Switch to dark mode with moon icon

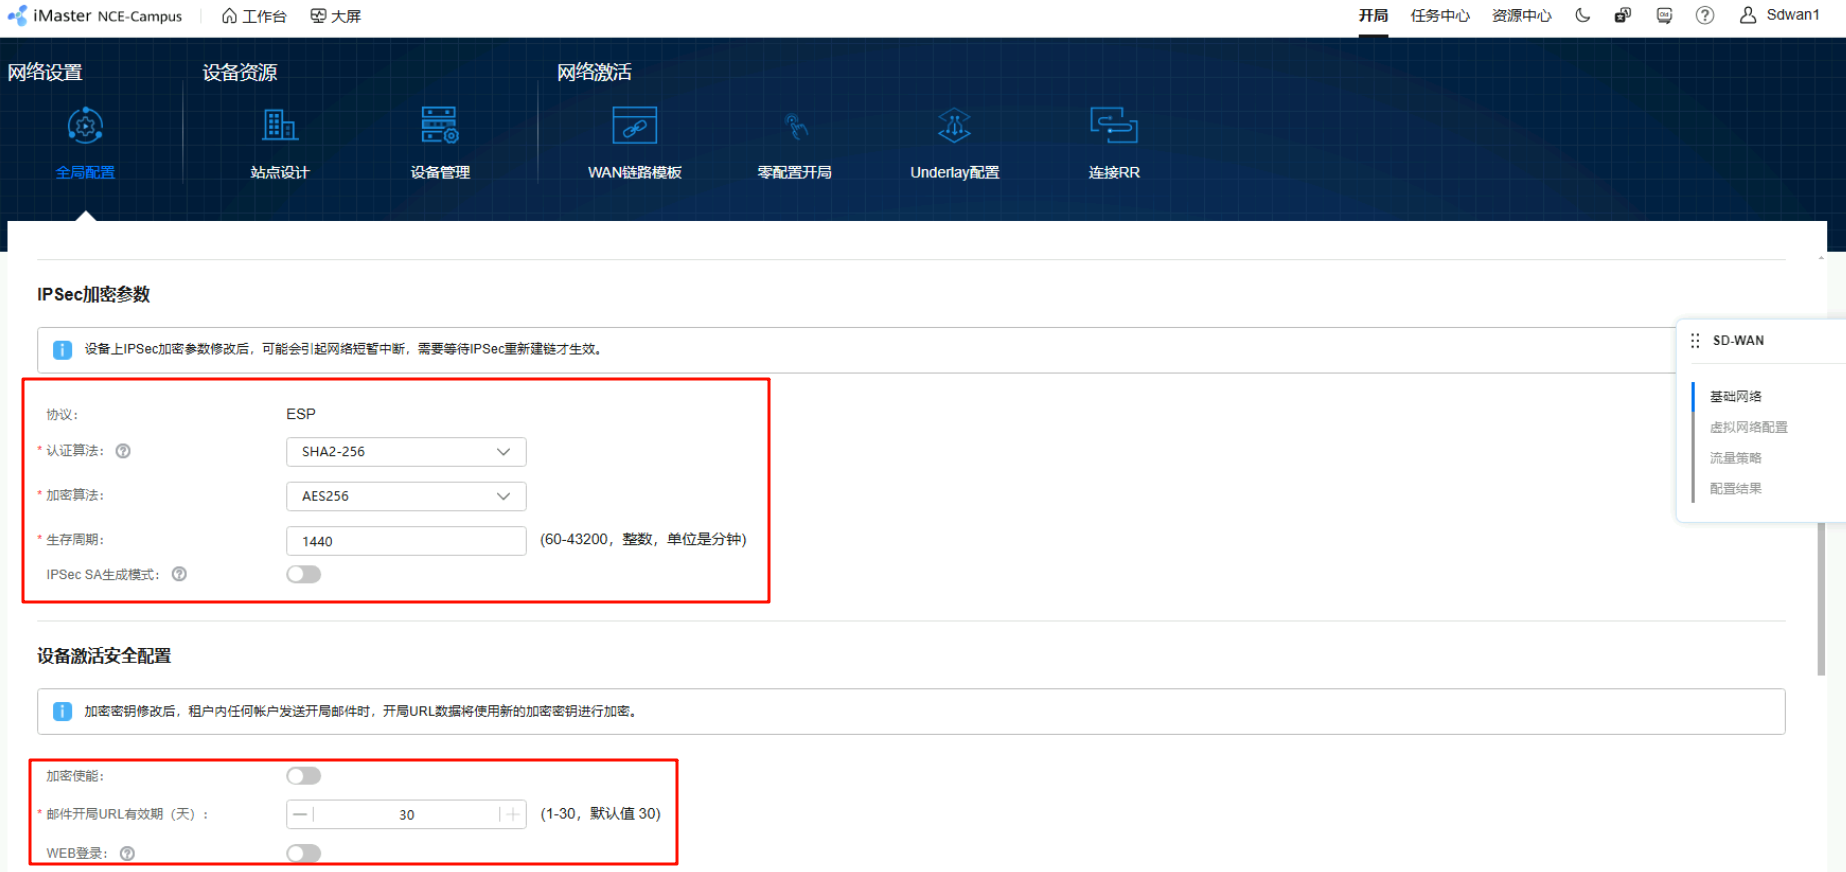click(x=1582, y=16)
